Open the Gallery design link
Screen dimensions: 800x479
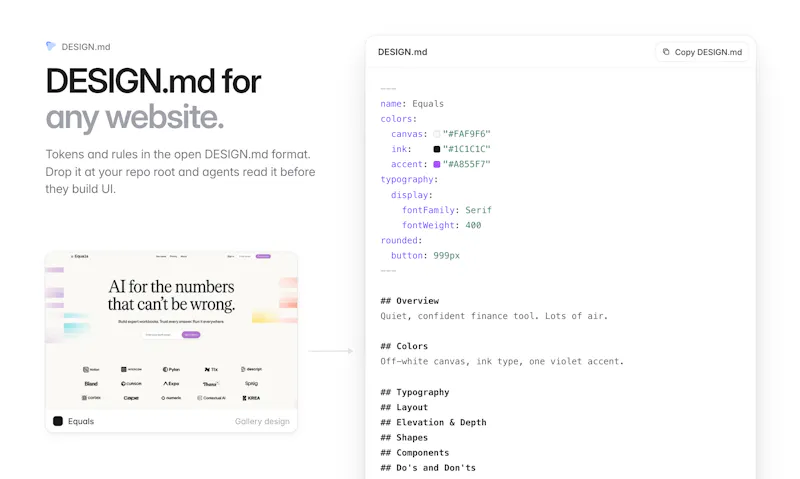(262, 421)
